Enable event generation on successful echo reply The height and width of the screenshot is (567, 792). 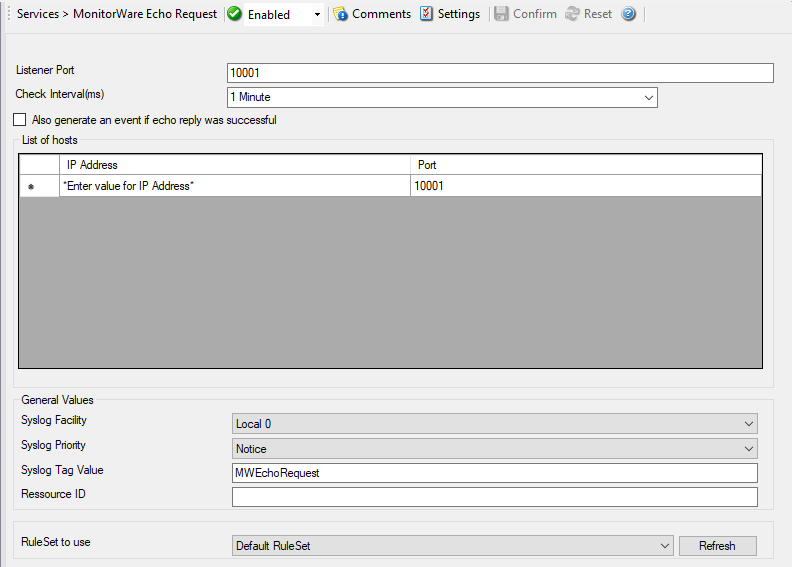click(x=20, y=120)
